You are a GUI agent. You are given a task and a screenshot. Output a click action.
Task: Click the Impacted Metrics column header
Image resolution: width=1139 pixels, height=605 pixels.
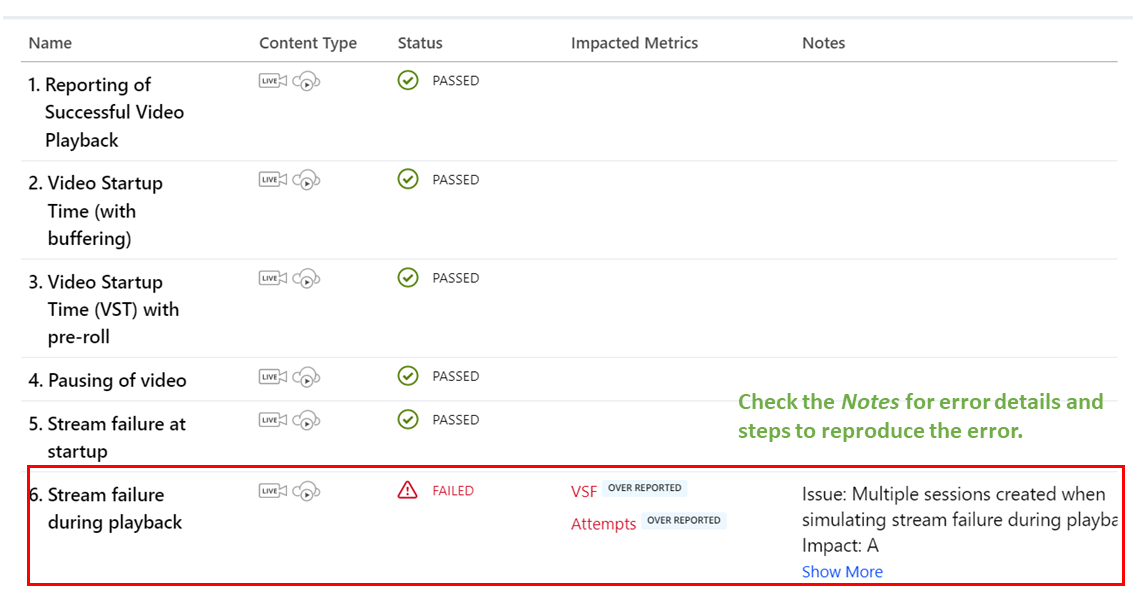coord(634,43)
